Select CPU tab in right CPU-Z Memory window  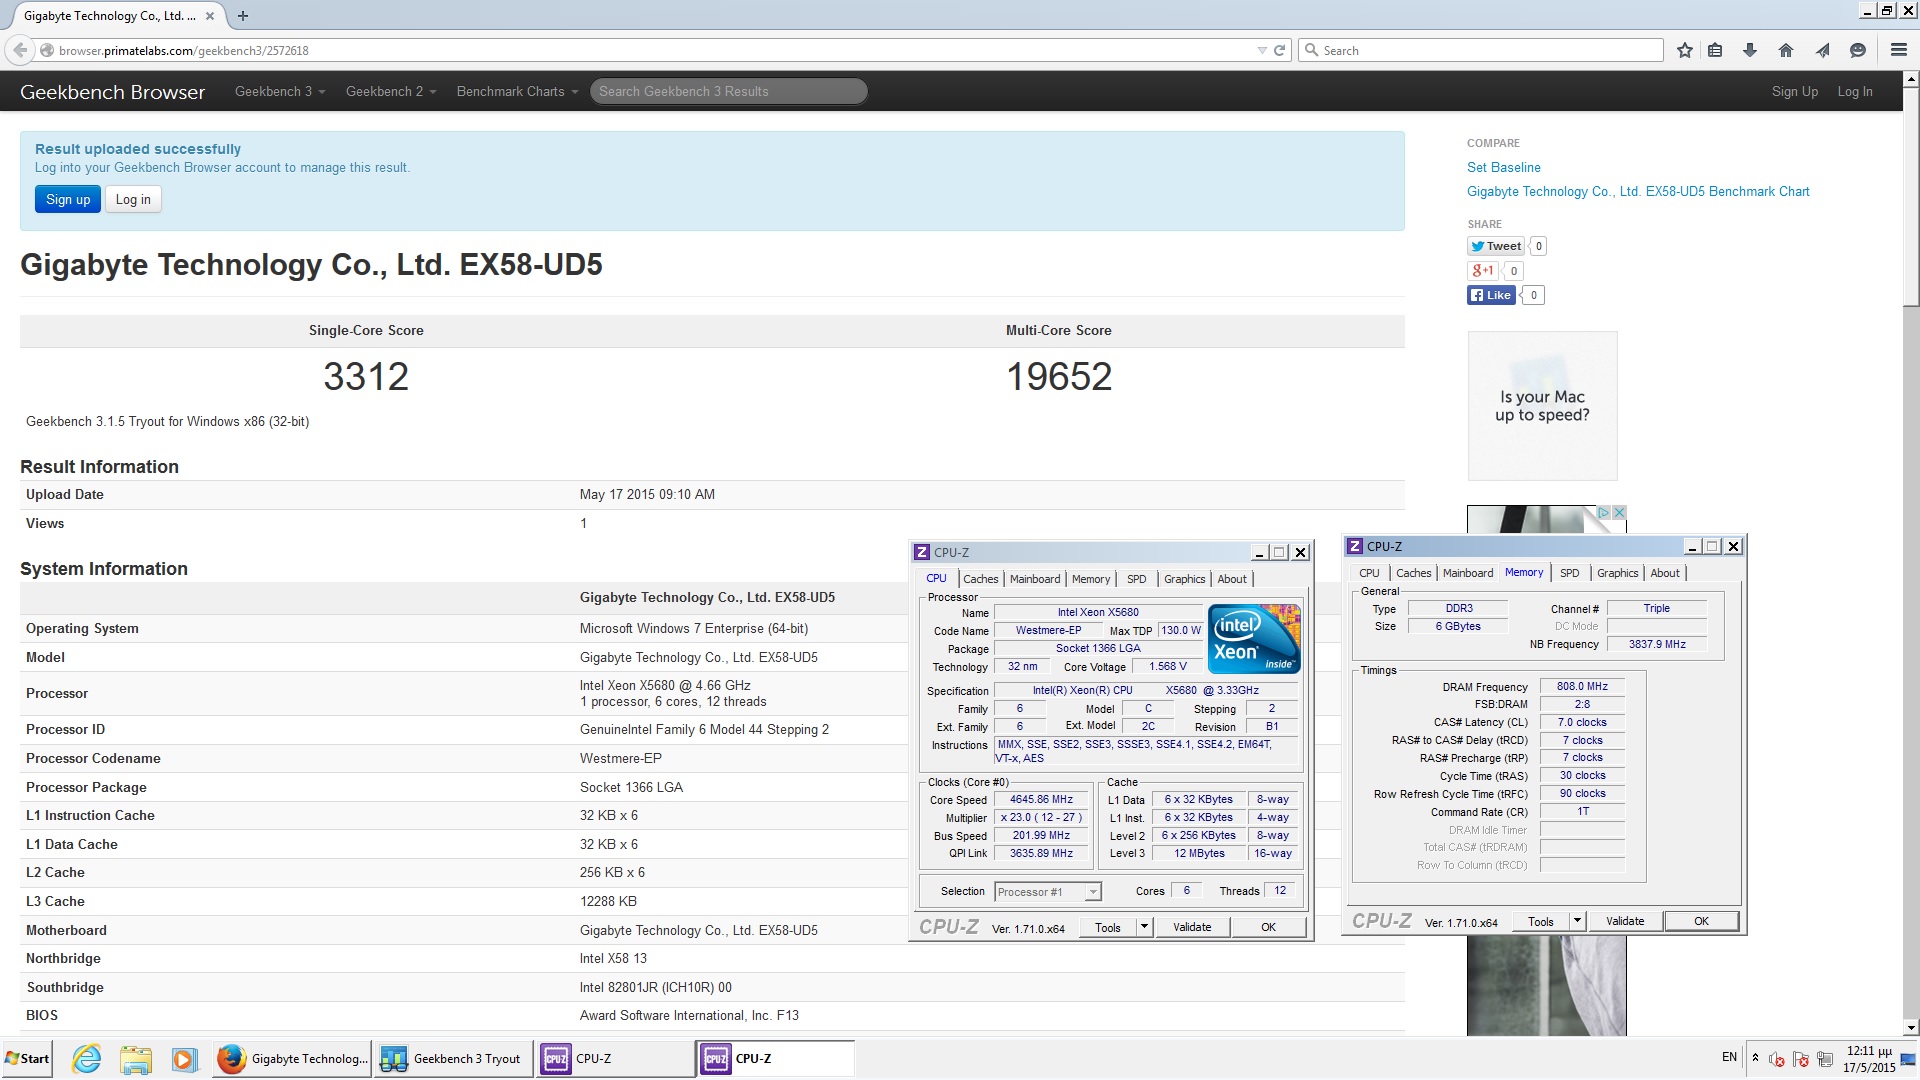click(x=1369, y=573)
